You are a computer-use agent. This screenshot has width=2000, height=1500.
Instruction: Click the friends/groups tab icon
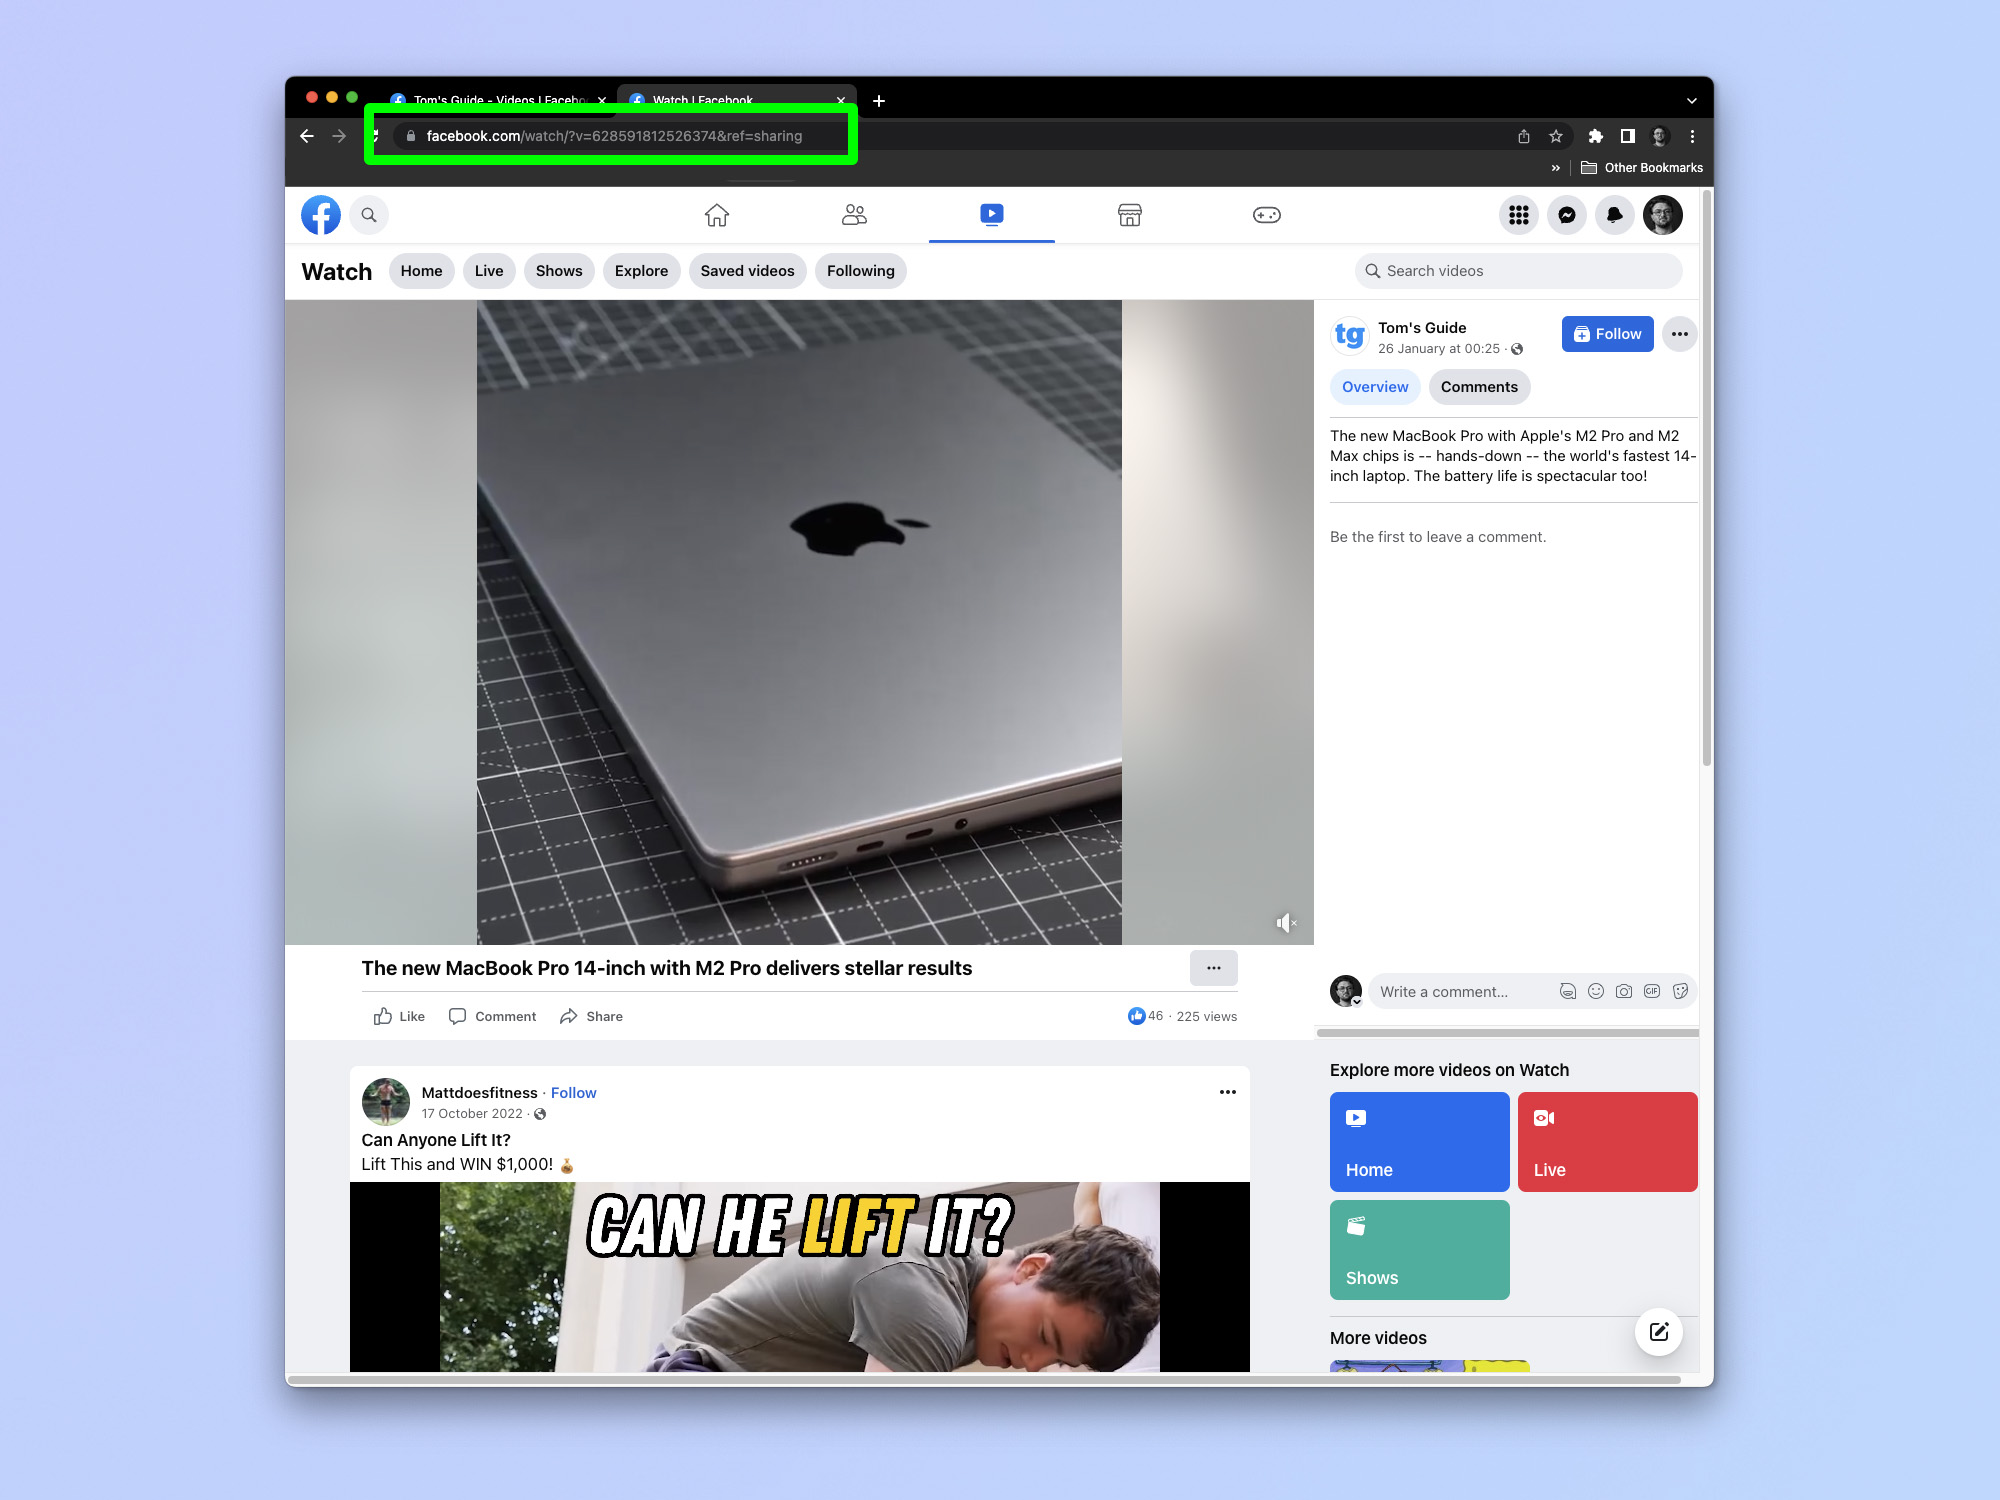click(x=852, y=214)
